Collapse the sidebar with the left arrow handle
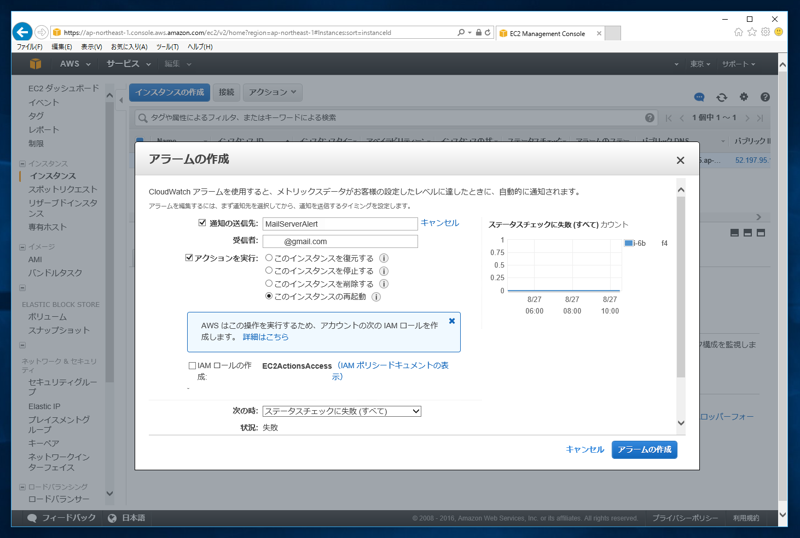800x538 pixels. (x=121, y=100)
